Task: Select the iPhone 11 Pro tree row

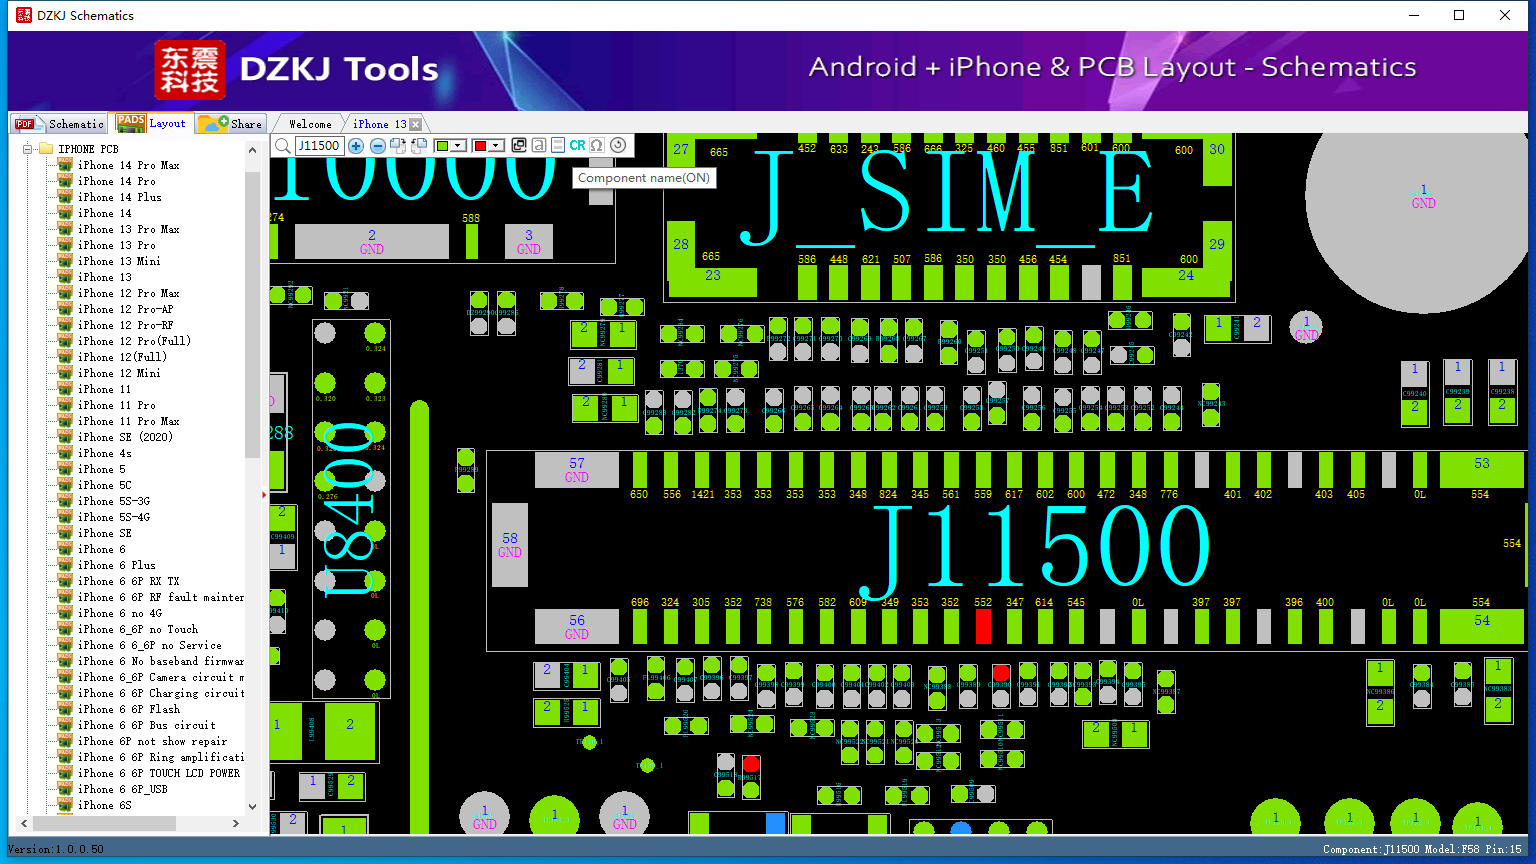Action: coord(117,405)
